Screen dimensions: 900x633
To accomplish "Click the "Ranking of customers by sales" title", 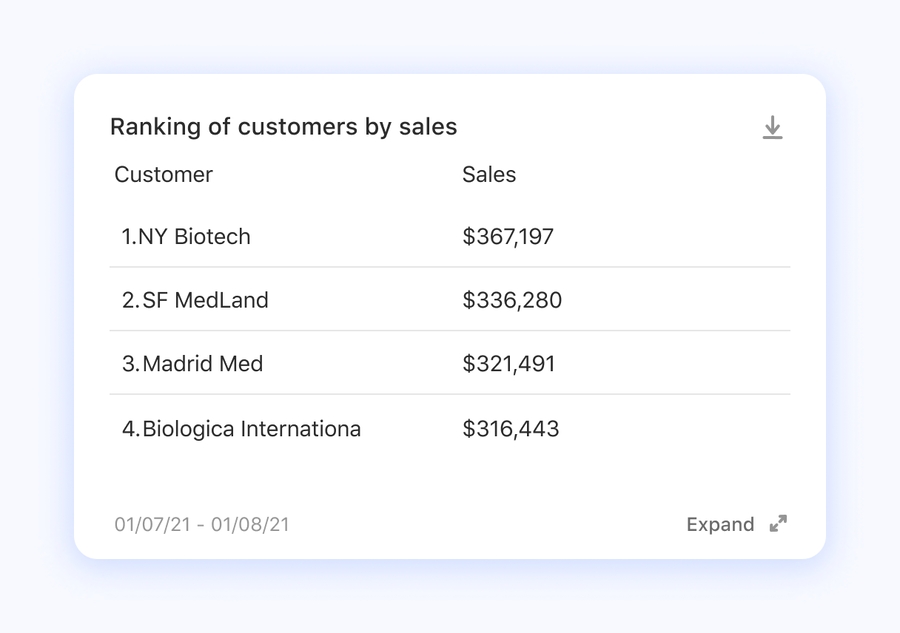I will click(283, 127).
